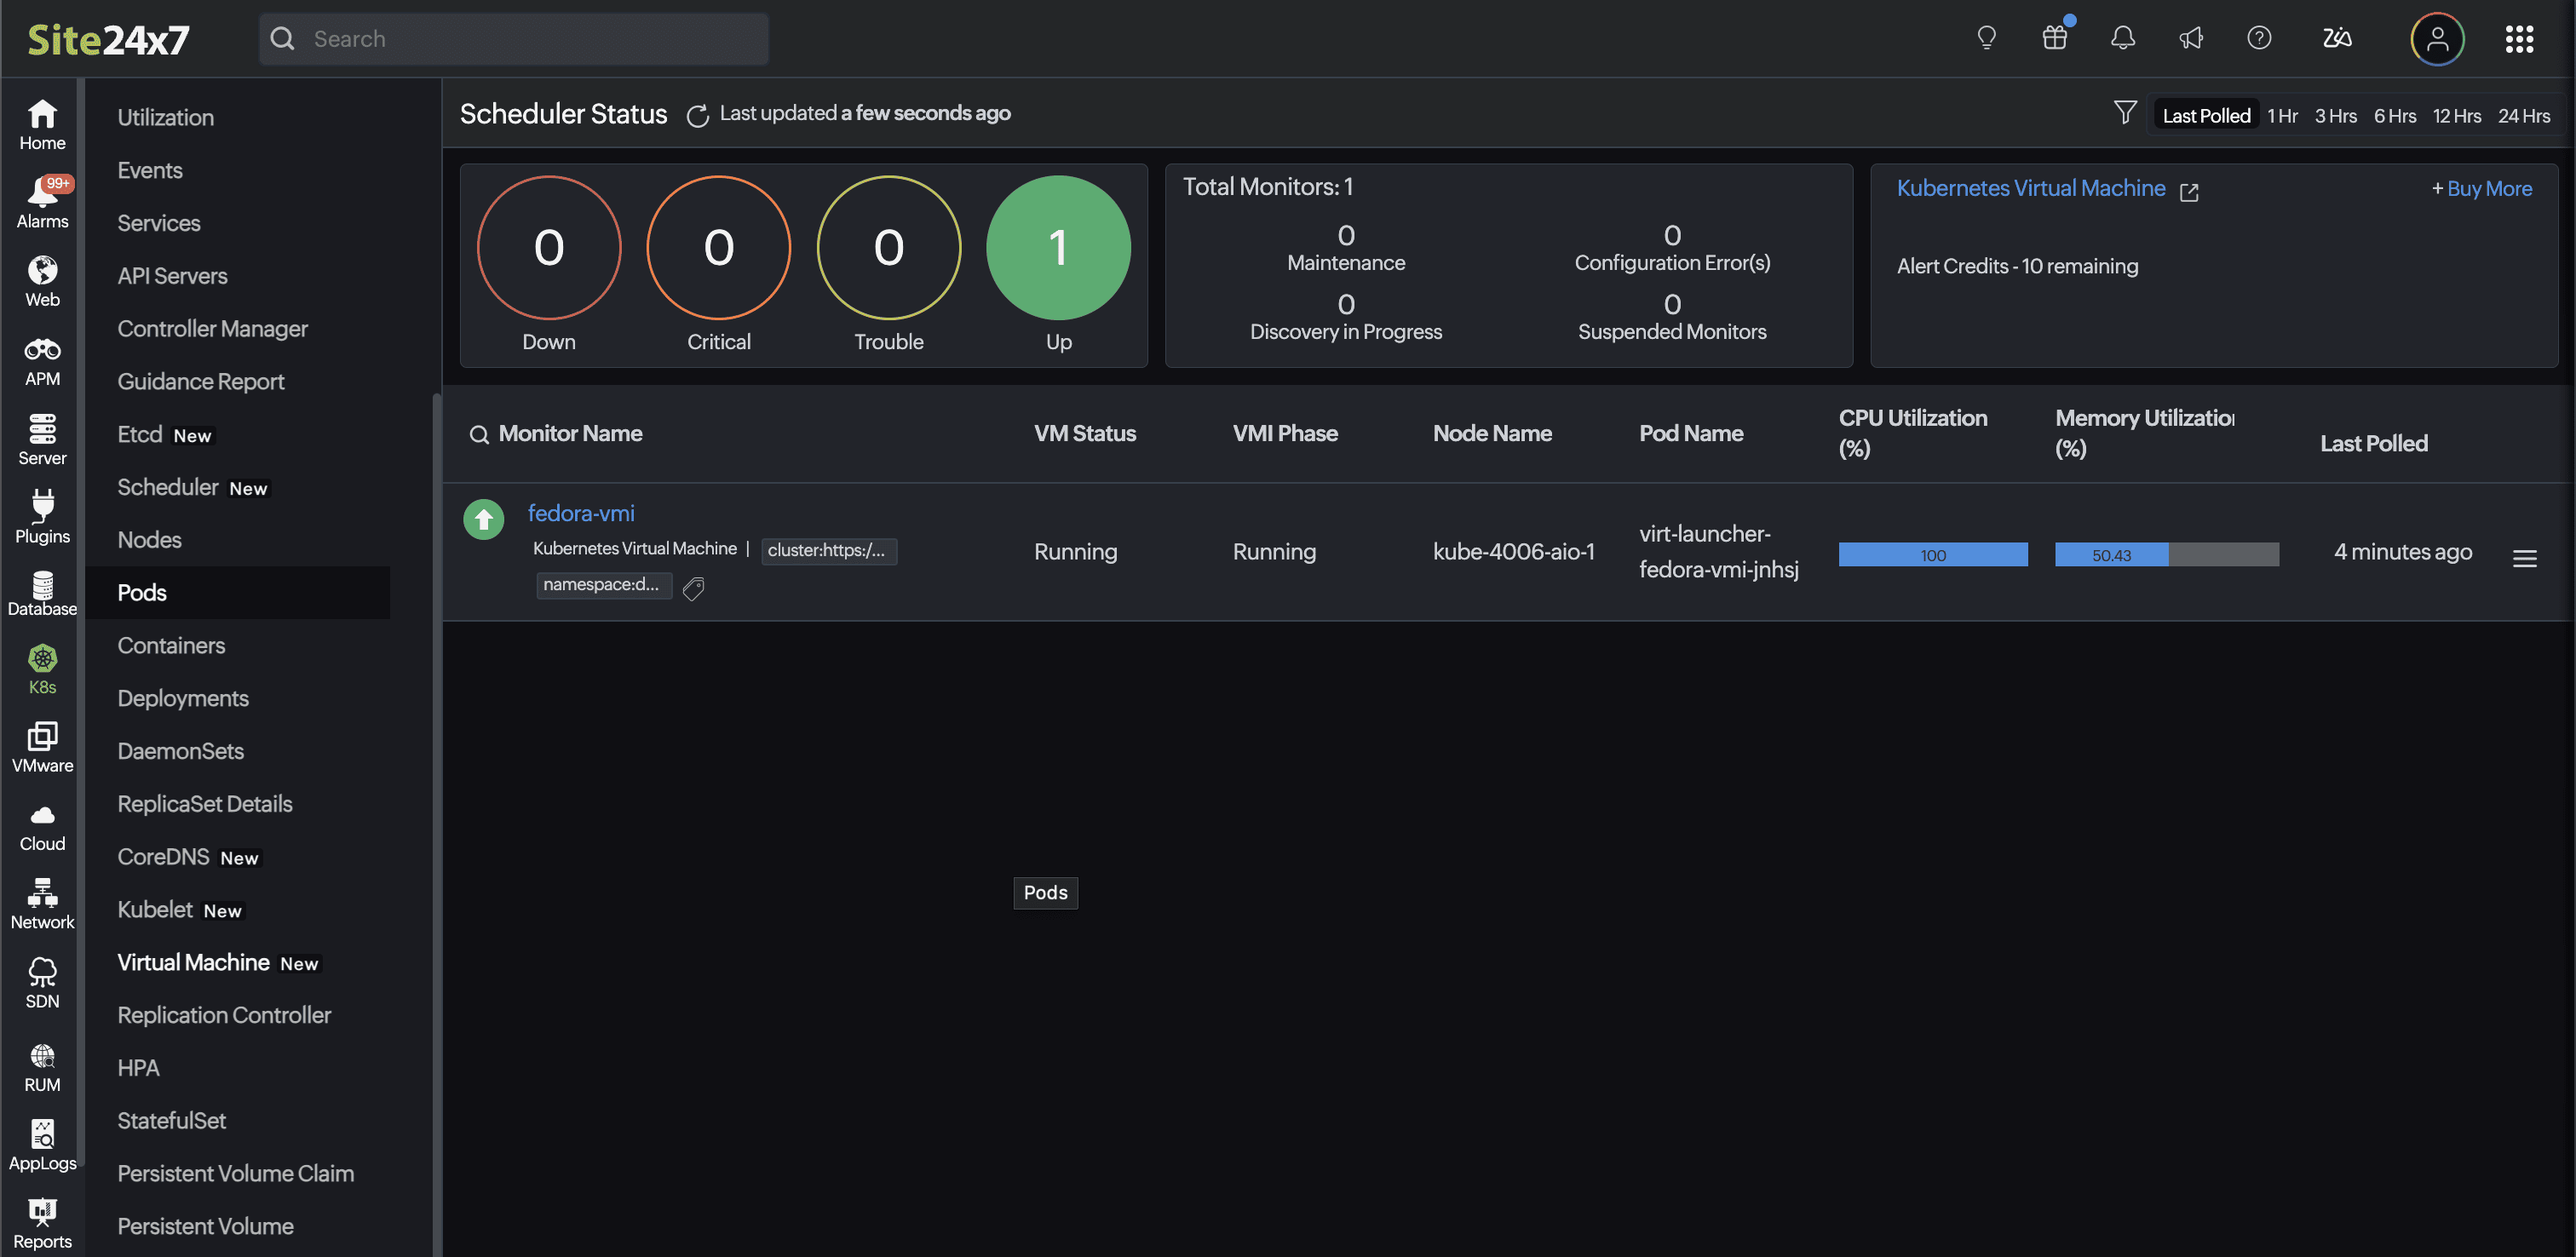Screen dimensions: 2576x1257
Task: Open the filter funnel icon
Action: [2125, 112]
